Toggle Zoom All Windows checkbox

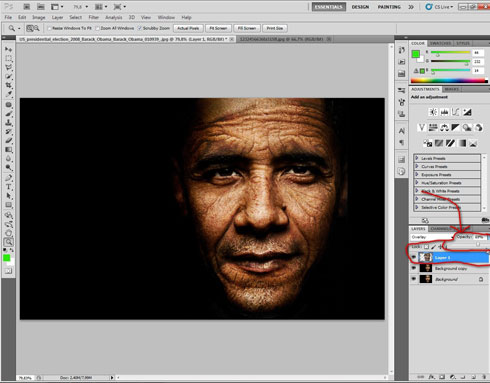(x=98, y=28)
